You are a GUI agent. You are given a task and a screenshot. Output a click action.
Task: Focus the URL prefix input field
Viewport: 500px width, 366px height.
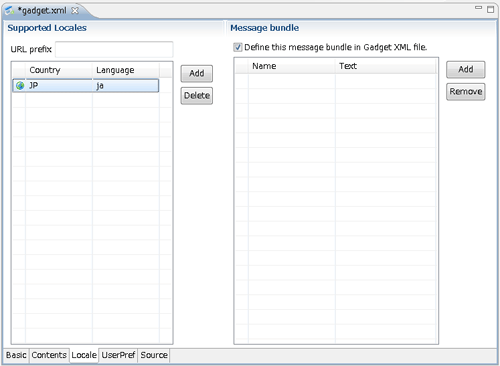pos(114,49)
